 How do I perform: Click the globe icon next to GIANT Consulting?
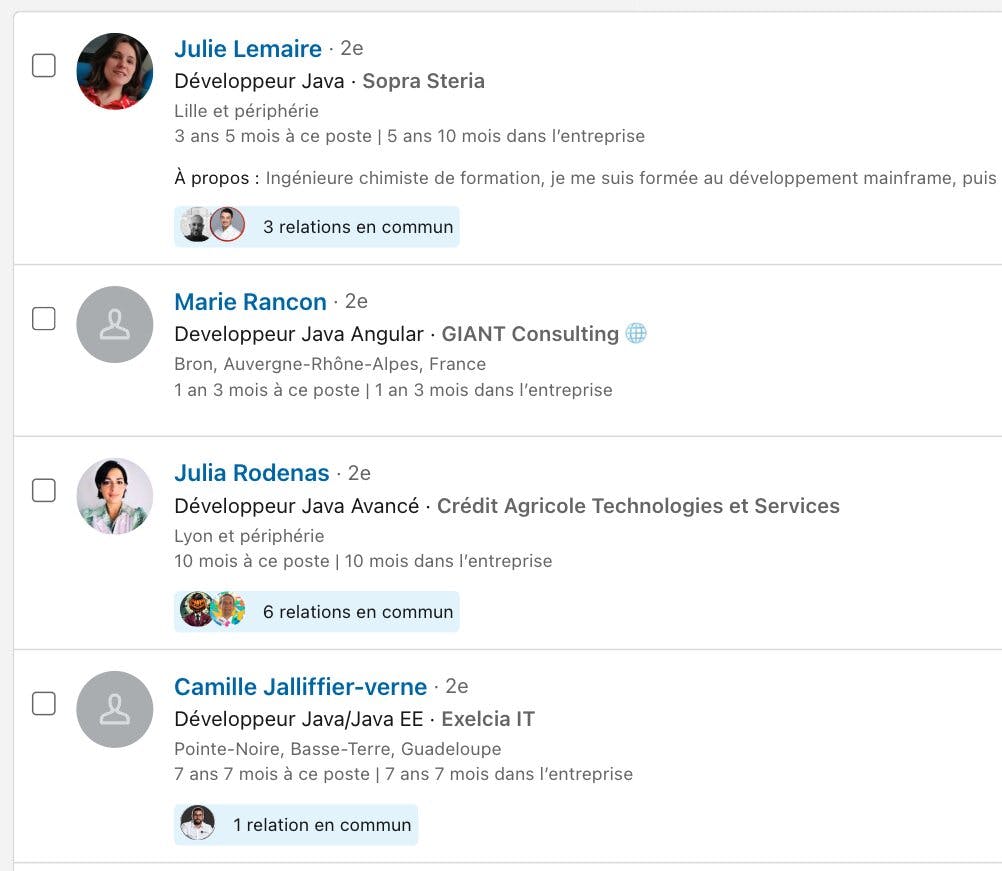click(636, 334)
